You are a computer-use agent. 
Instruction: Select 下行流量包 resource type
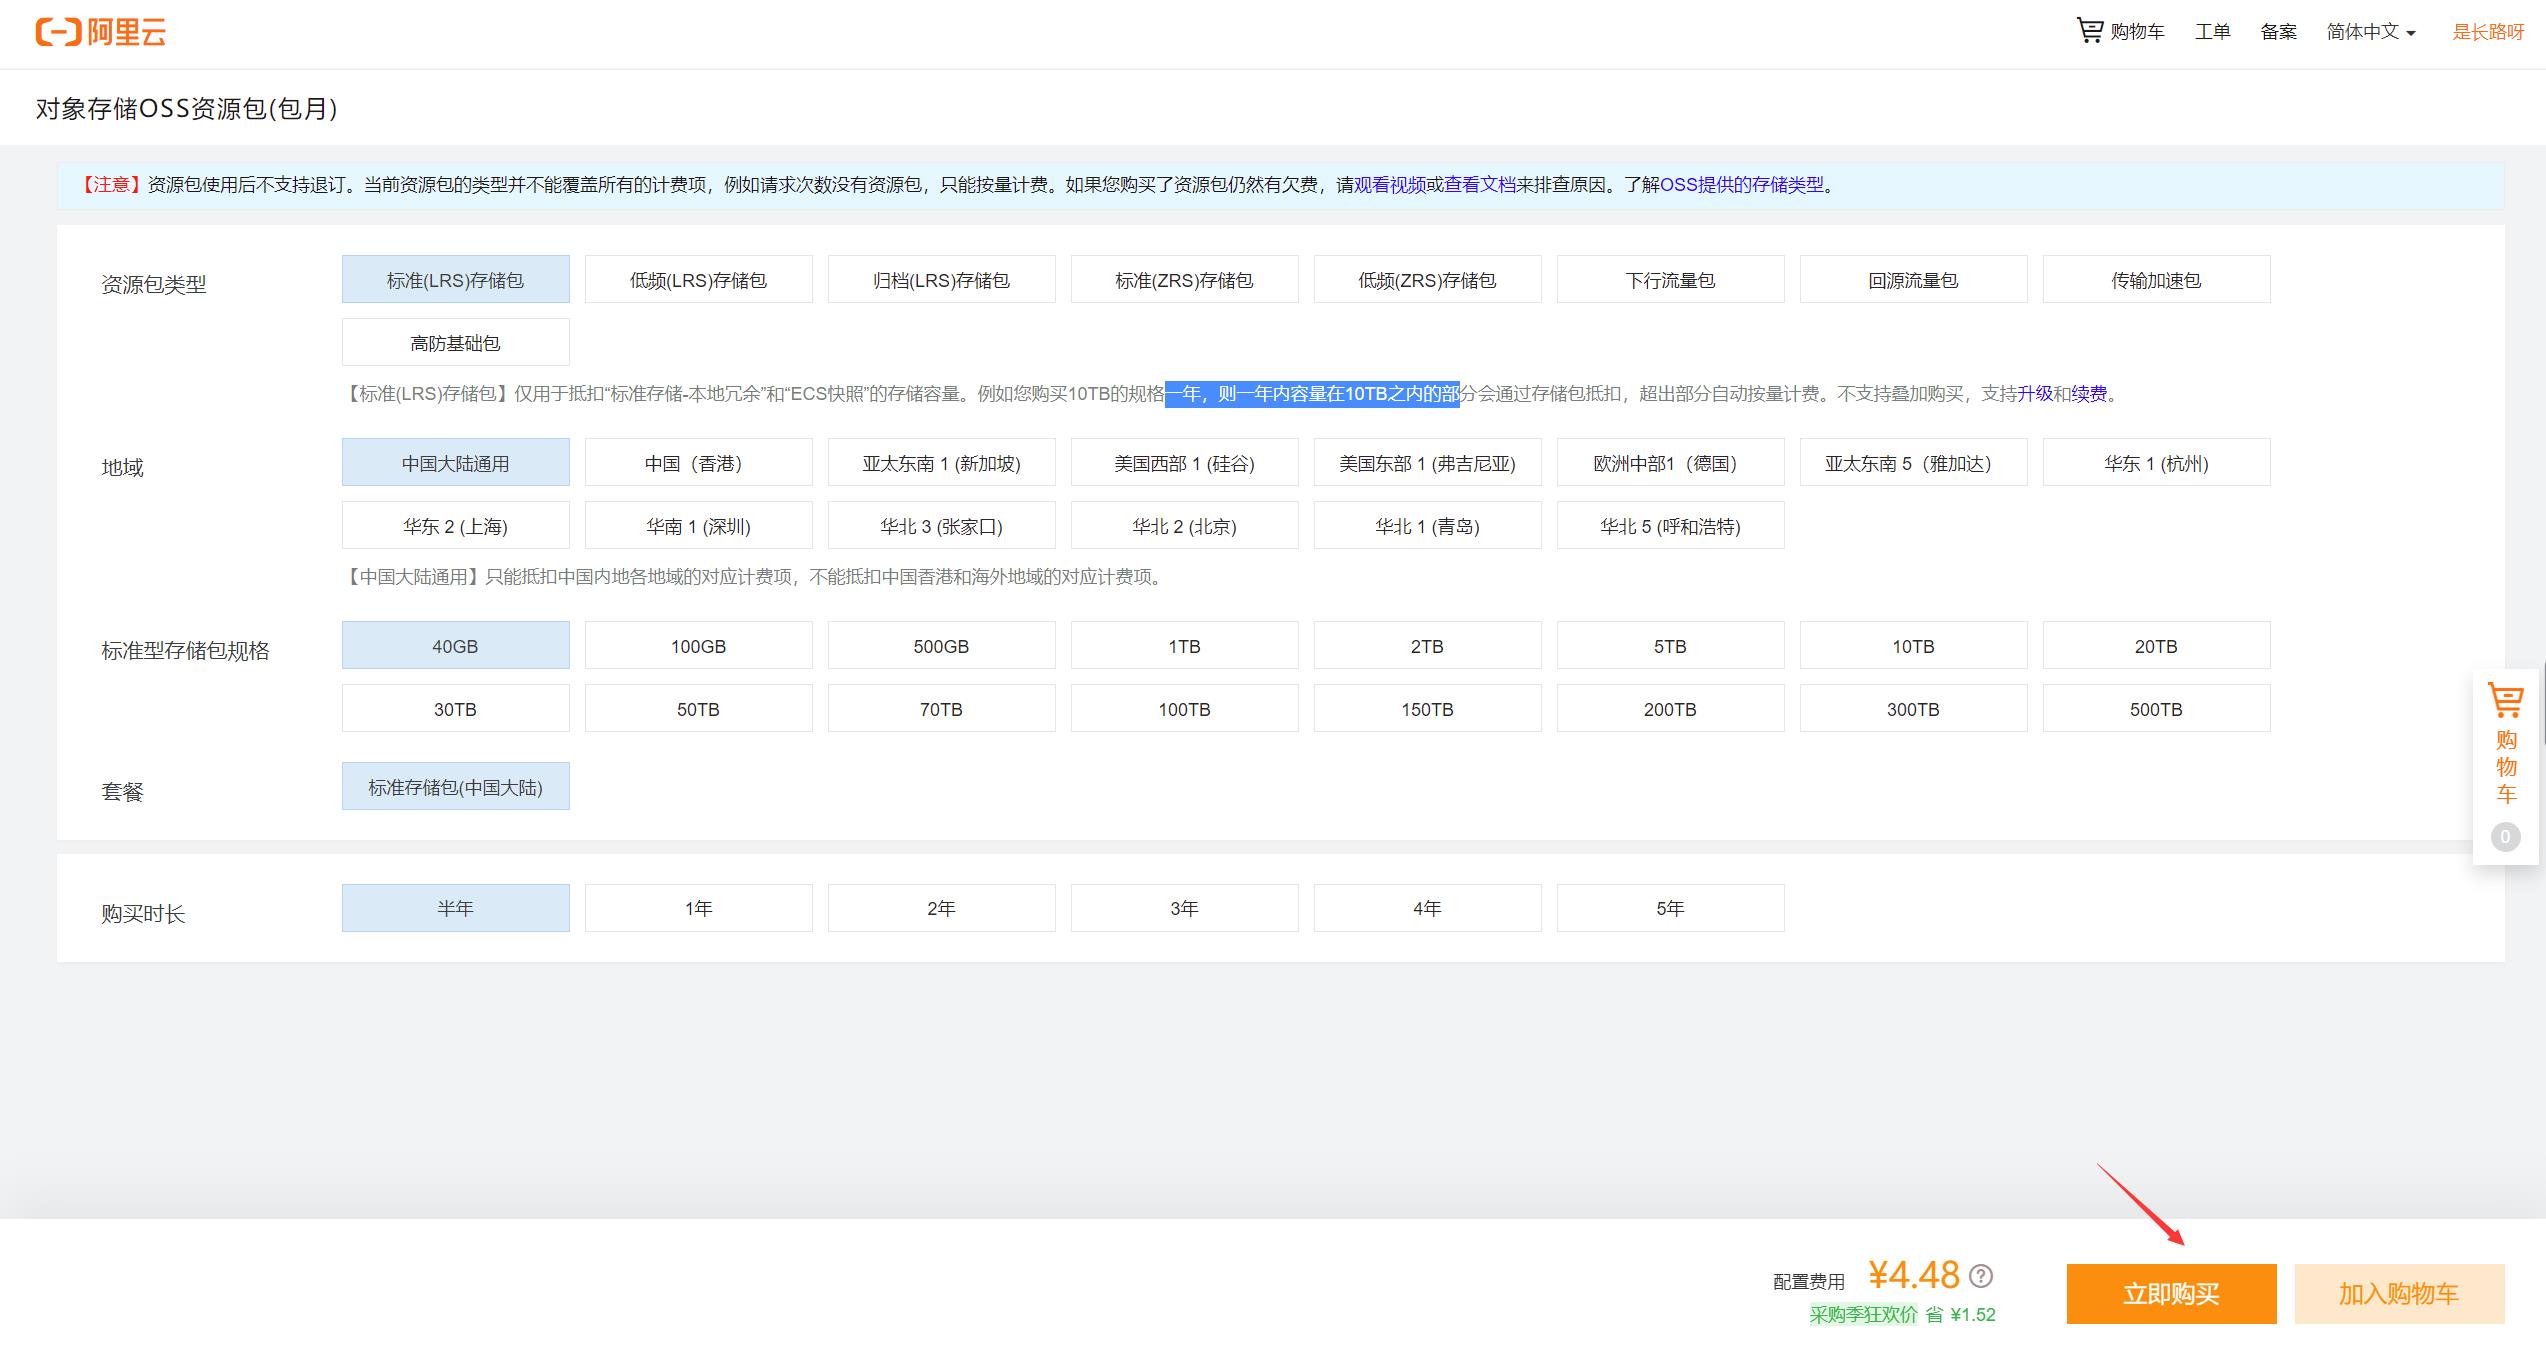click(1670, 280)
